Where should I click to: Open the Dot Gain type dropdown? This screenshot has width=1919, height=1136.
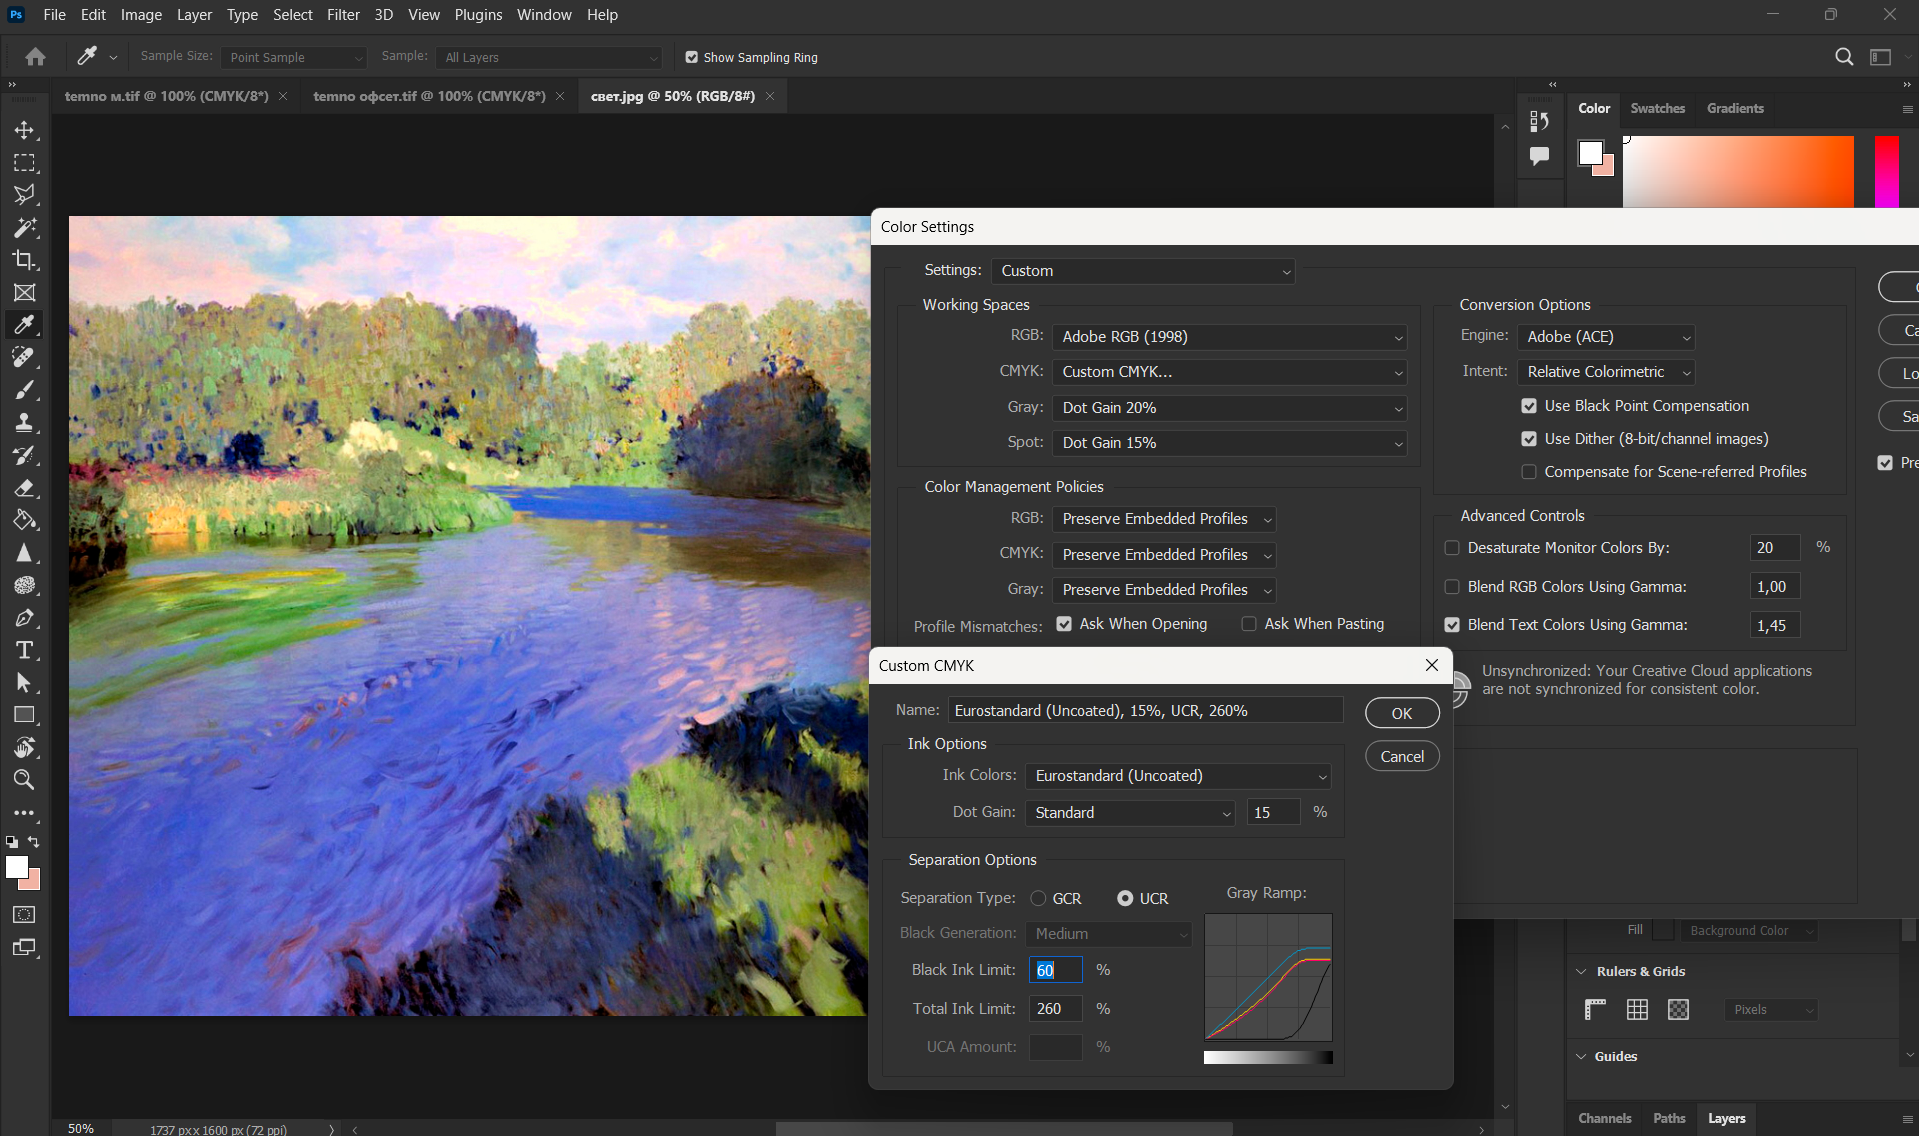[x=1130, y=813]
